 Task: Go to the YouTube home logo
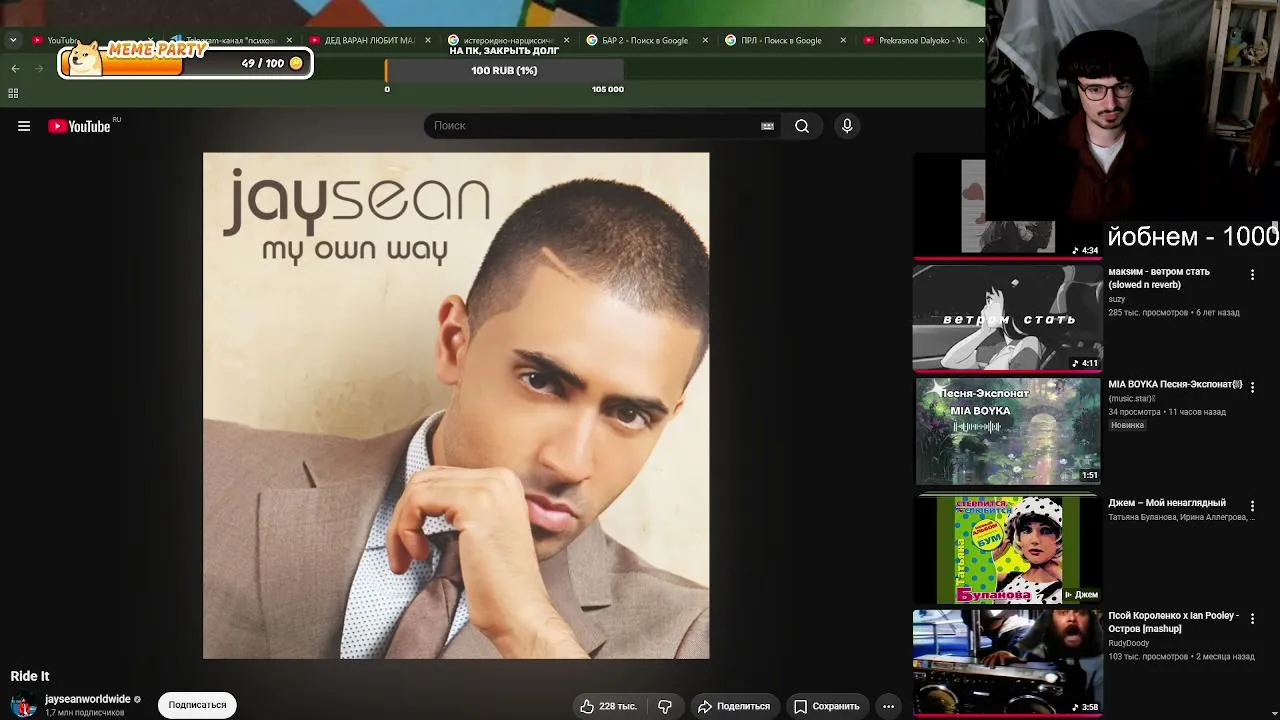pos(80,126)
